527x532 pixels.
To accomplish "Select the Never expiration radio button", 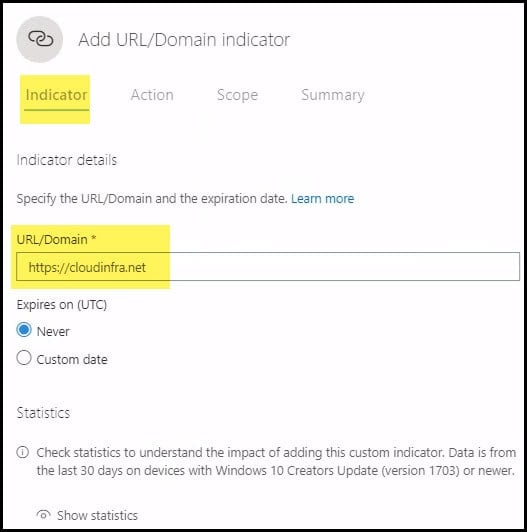I will [24, 329].
